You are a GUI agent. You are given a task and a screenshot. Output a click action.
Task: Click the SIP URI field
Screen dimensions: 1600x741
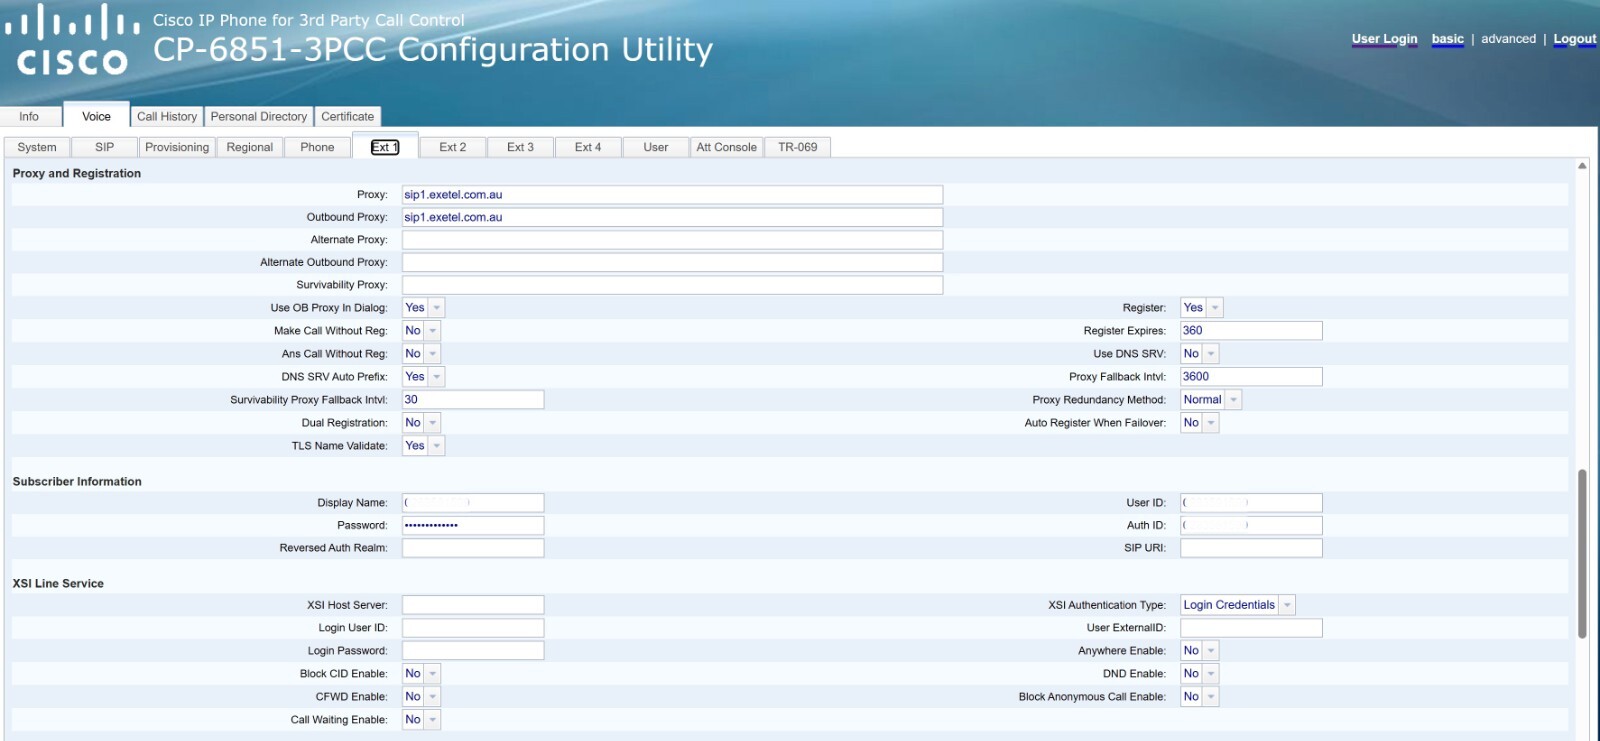[x=1251, y=548]
